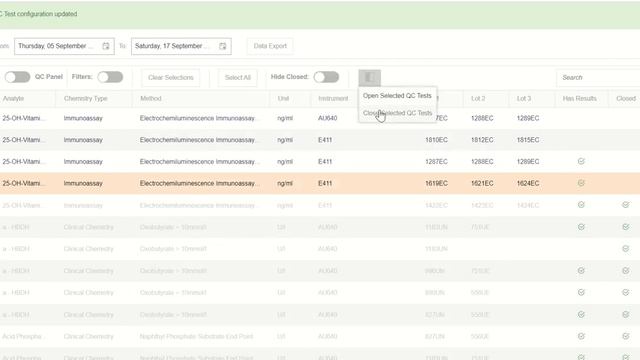
Task: Select lot cell 1624EC
Action: click(528, 183)
